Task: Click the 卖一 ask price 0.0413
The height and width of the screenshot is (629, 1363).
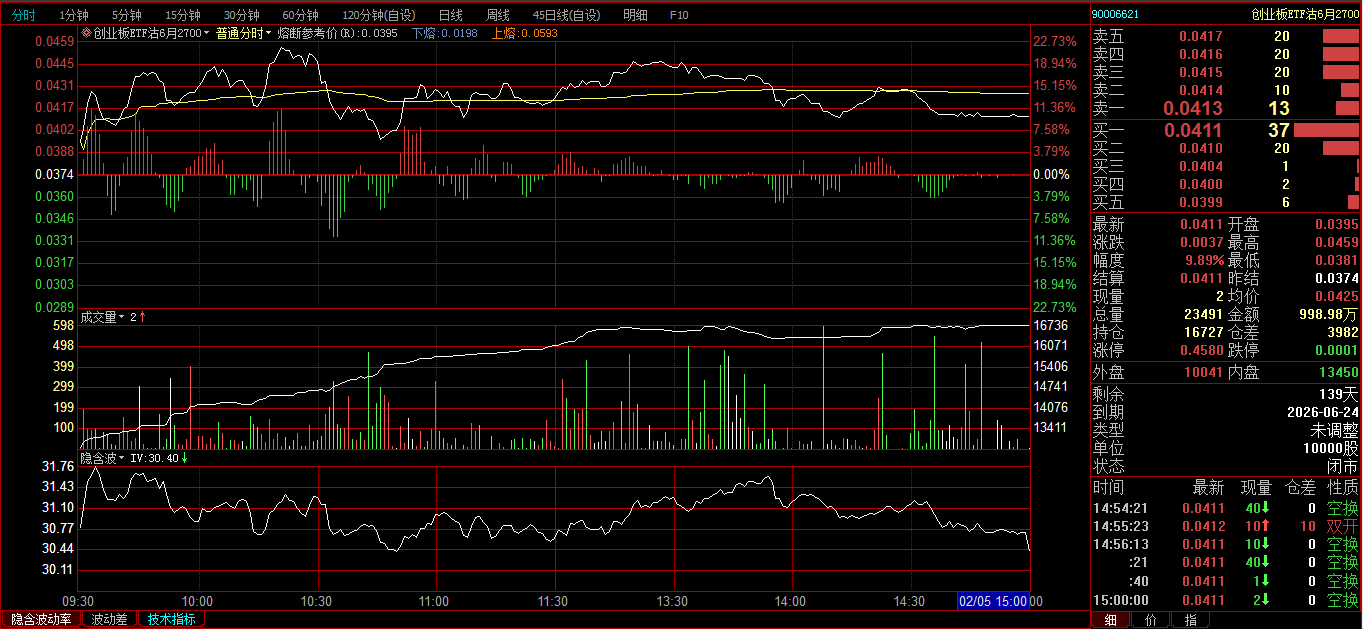Action: point(1193,108)
